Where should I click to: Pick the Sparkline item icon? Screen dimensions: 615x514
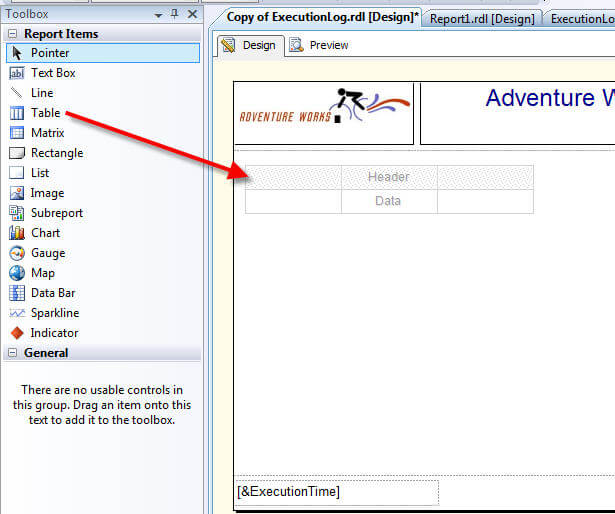coord(16,313)
